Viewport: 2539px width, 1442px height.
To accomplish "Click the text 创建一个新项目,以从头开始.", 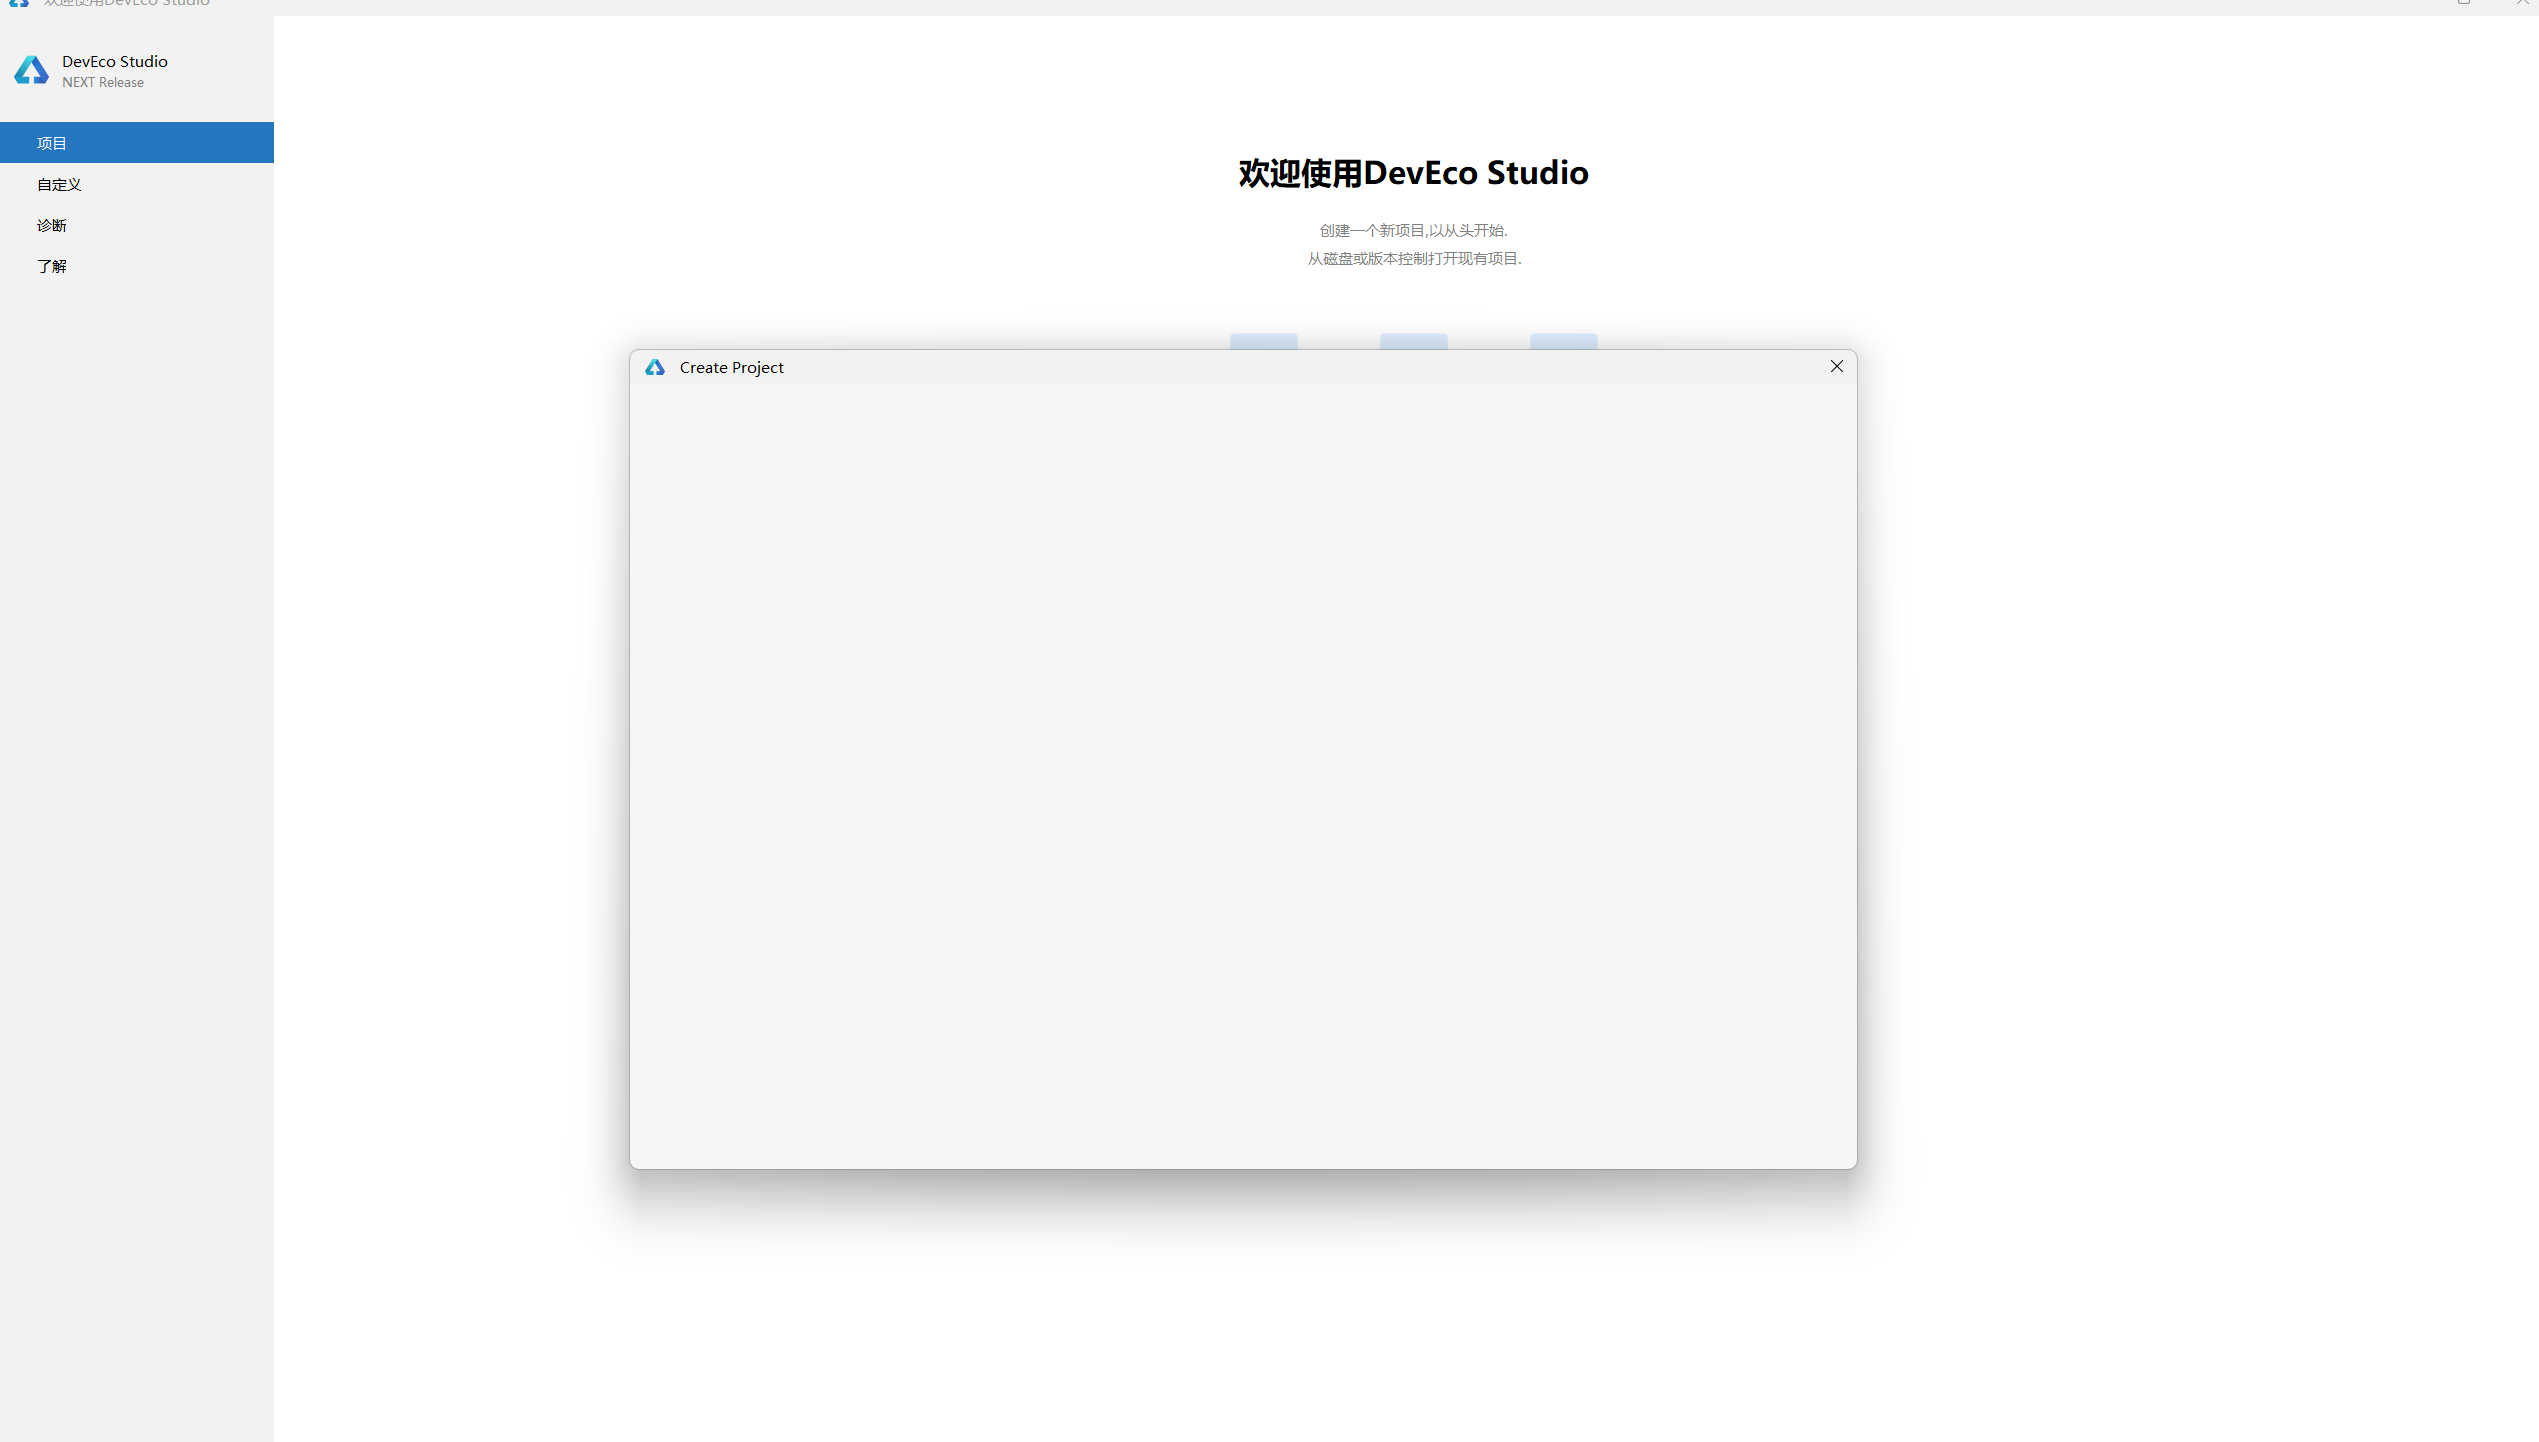I will 1413,231.
